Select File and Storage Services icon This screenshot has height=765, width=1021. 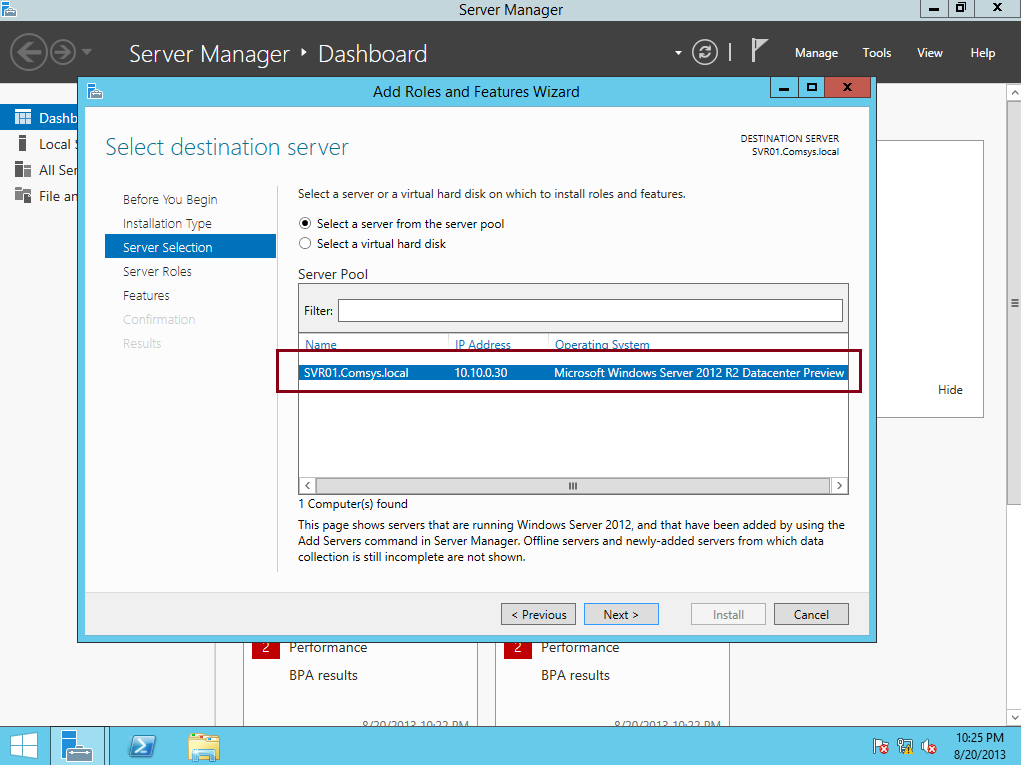23,195
